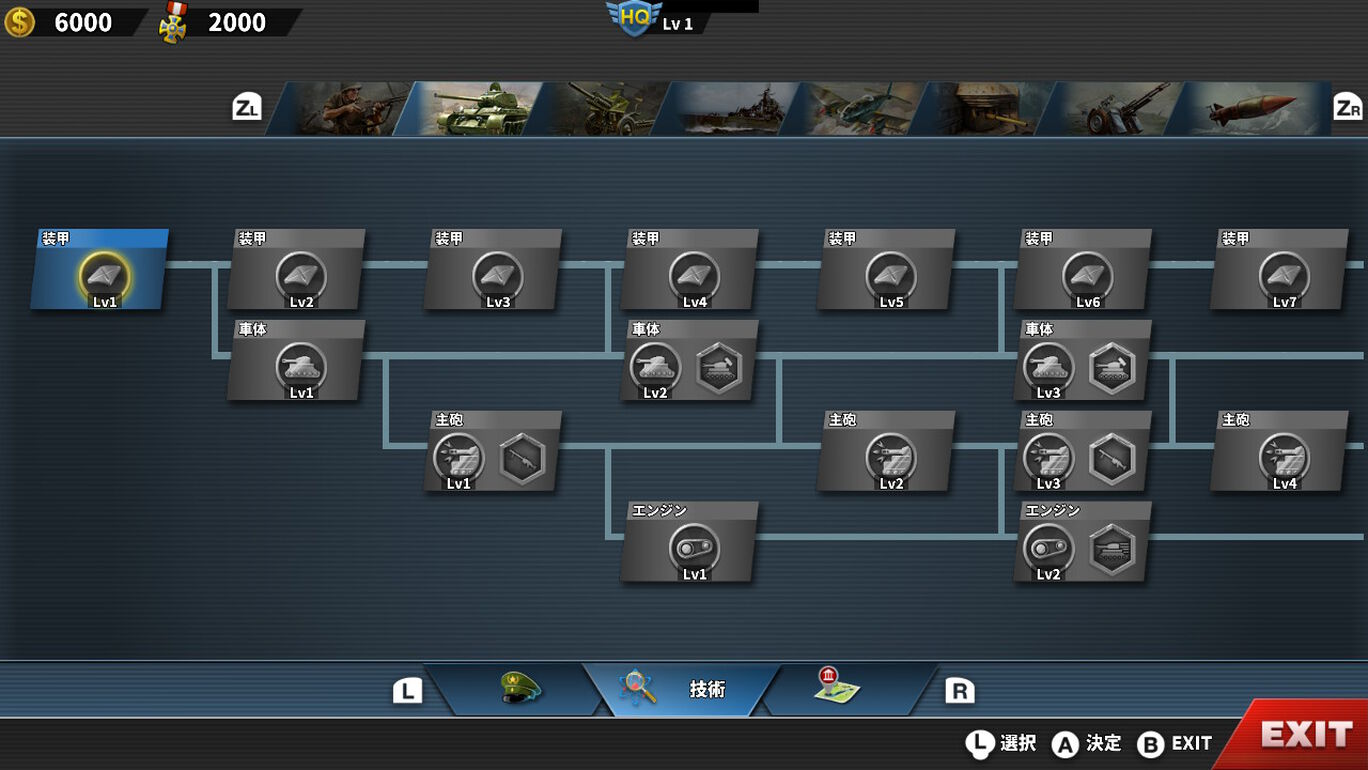Open the fighter aircraft category tab
Image resolution: width=1368 pixels, height=770 pixels.
coord(855,109)
